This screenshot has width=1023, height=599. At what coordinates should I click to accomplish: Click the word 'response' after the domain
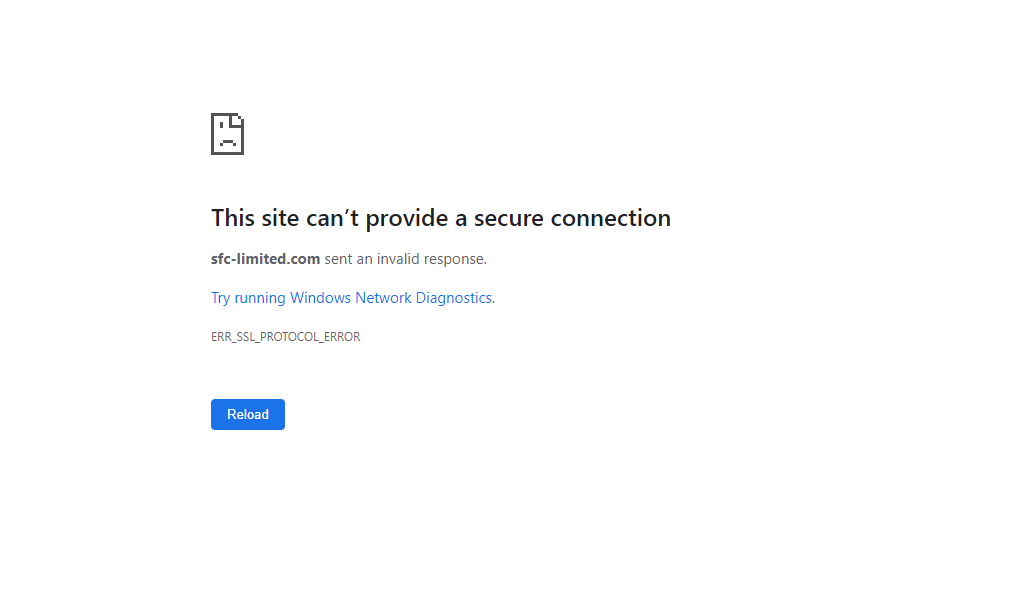(454, 260)
